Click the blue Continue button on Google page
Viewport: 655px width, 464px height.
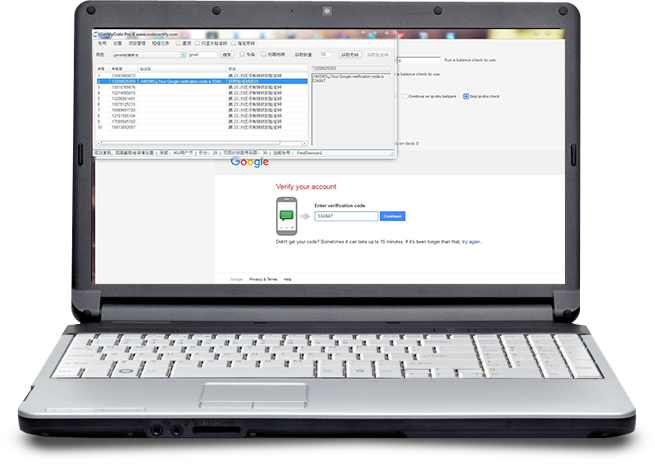pyautogui.click(x=392, y=216)
